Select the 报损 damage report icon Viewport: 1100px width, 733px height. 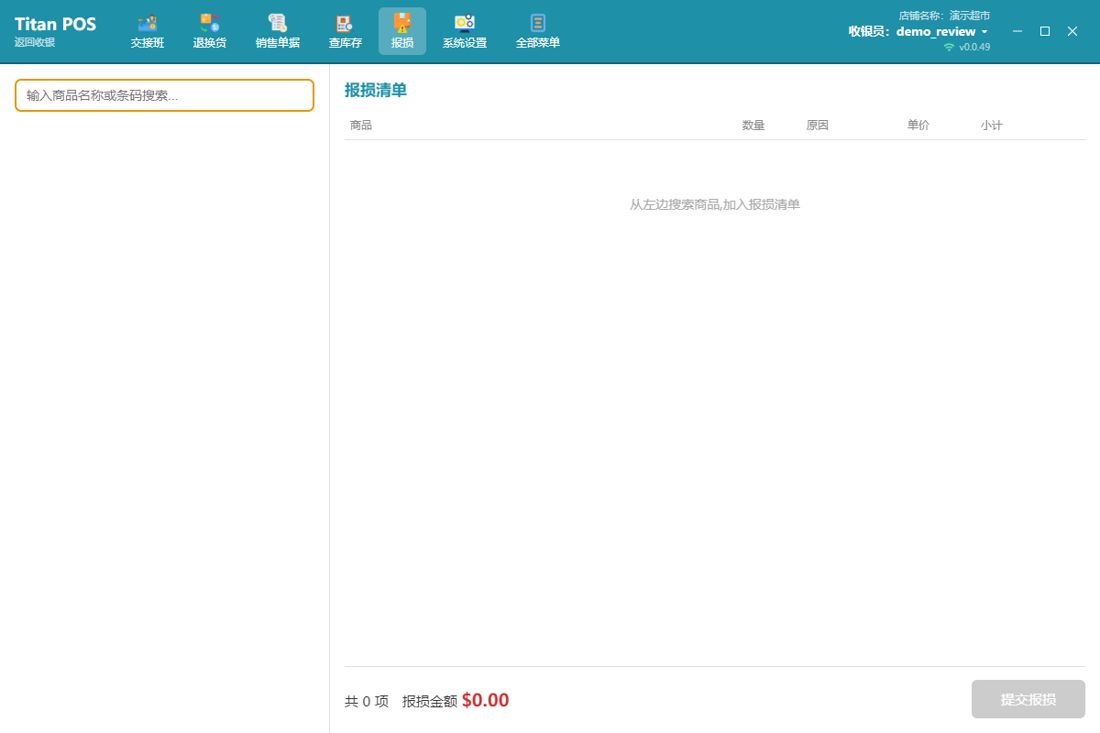coord(402,31)
